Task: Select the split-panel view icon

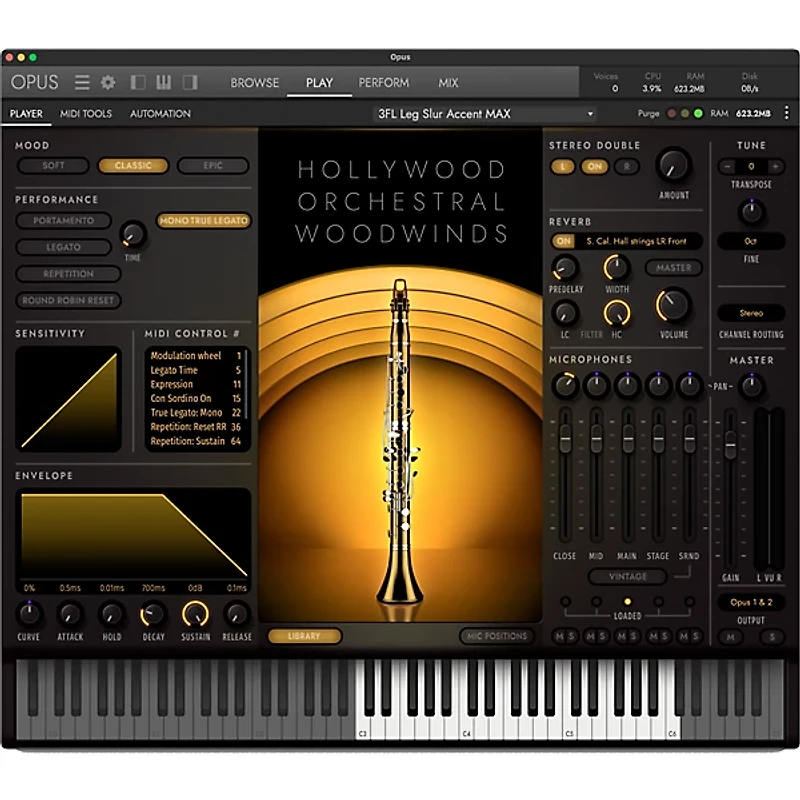Action: [137, 82]
